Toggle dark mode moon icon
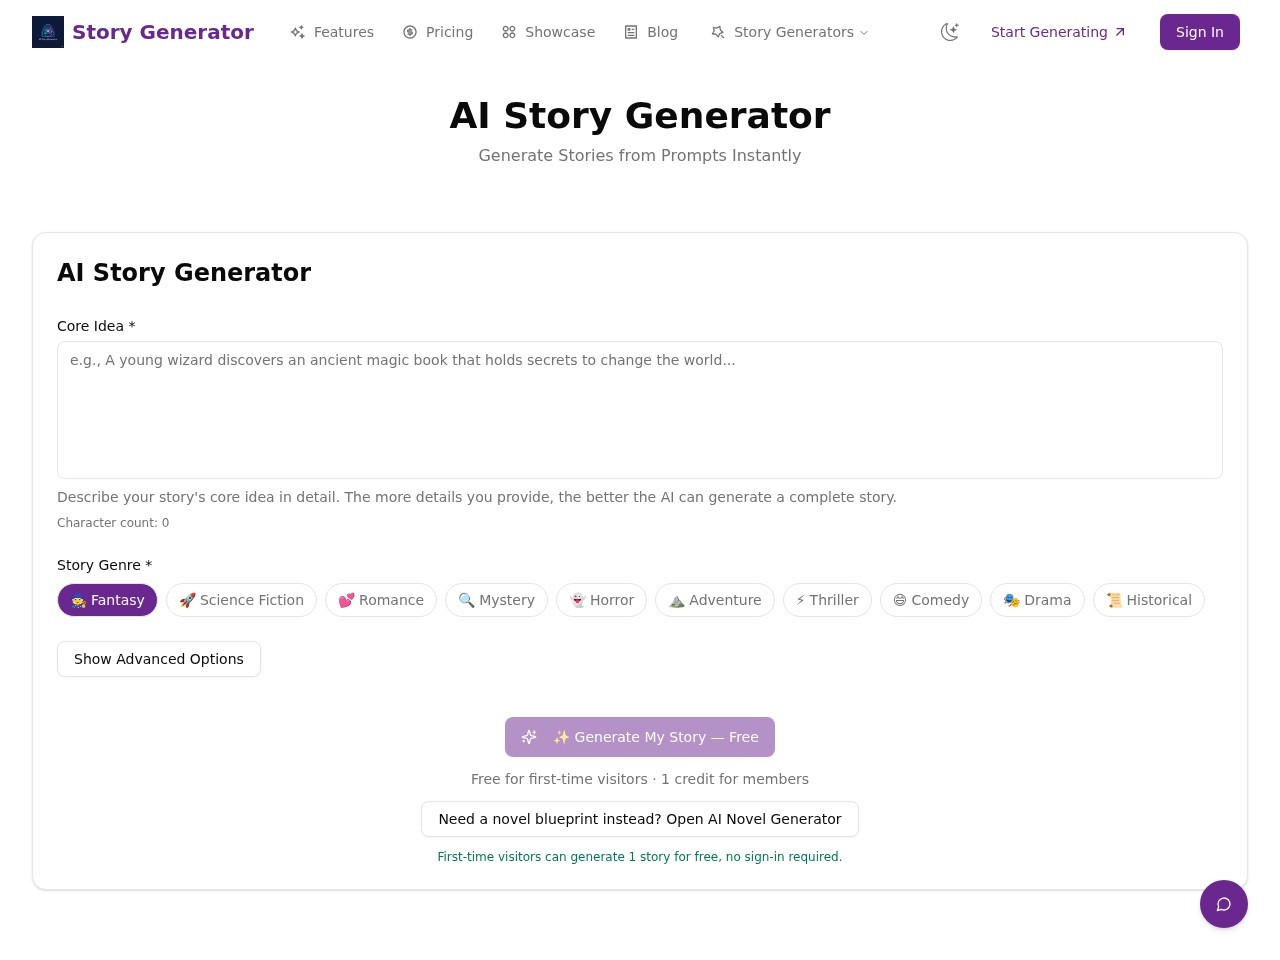Image resolution: width=1280 pixels, height=960 pixels. [x=950, y=32]
